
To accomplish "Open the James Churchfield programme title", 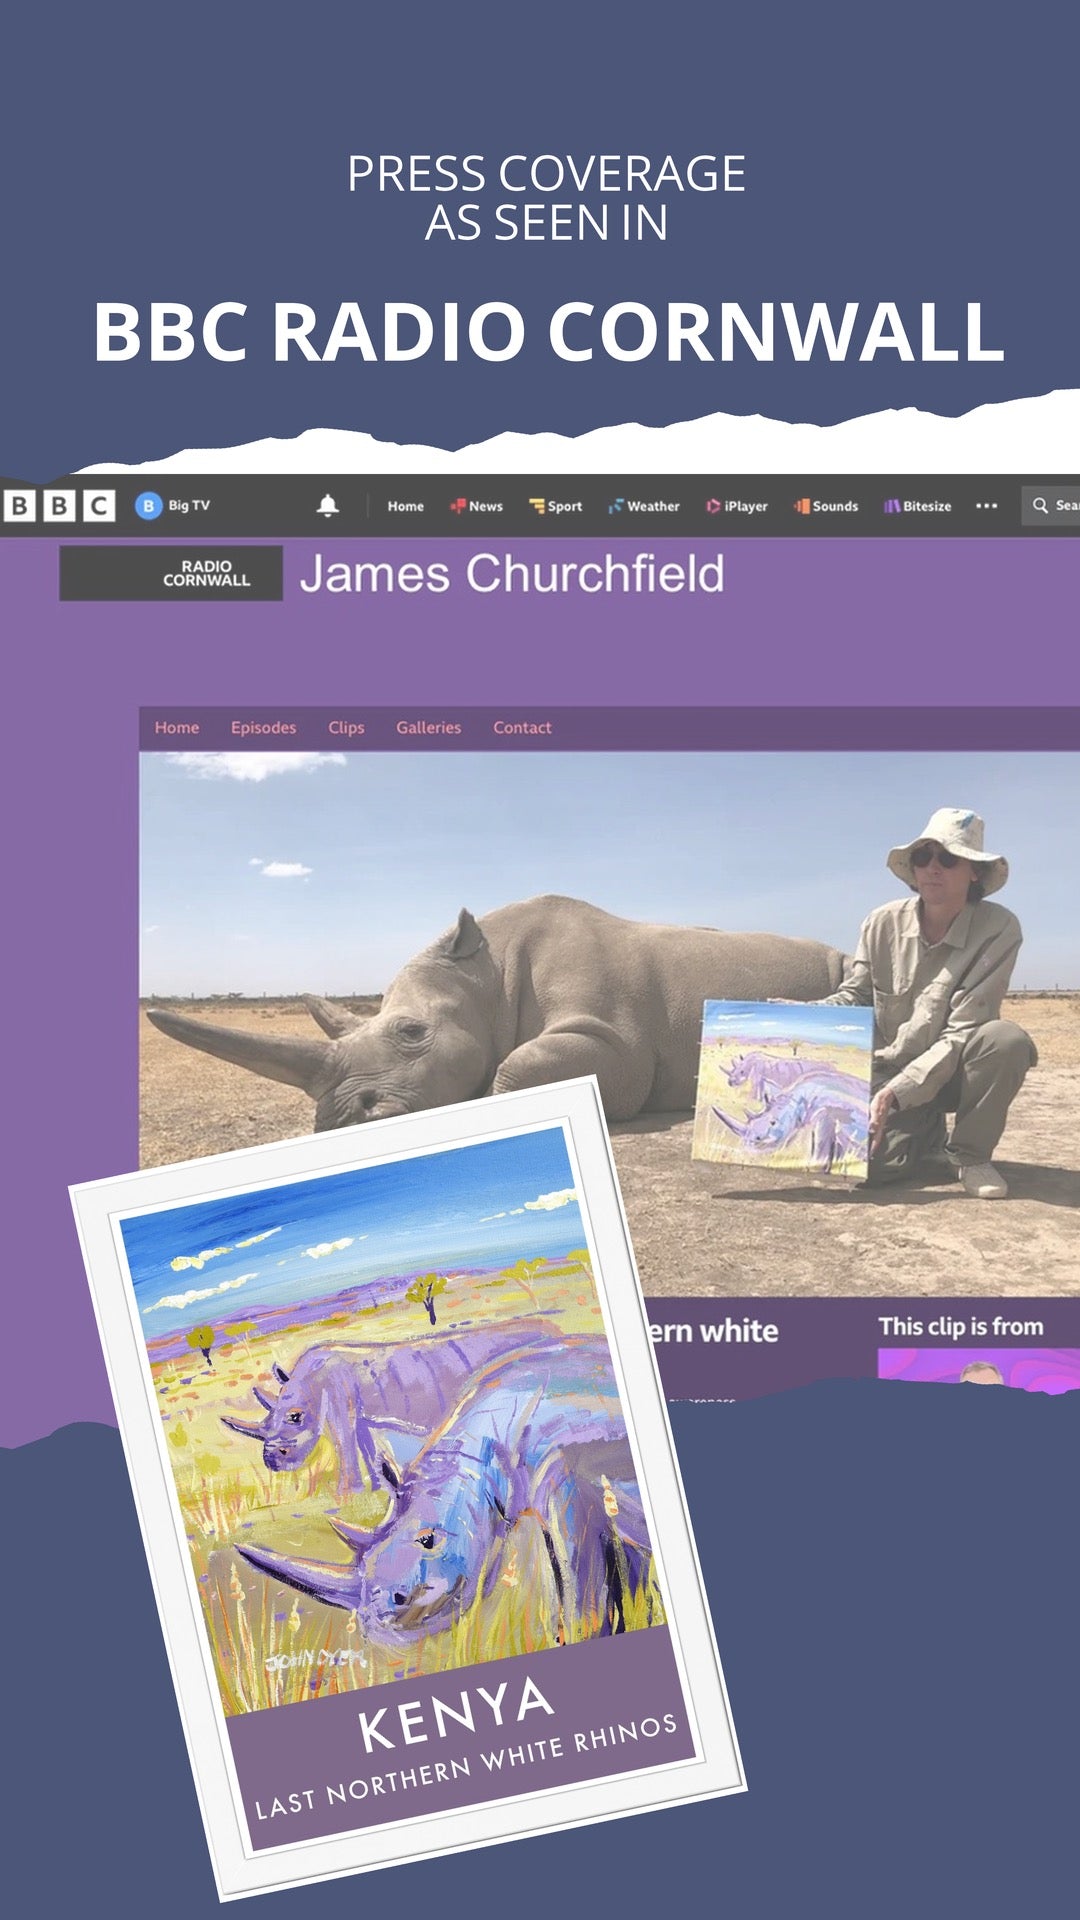I will click(511, 574).
